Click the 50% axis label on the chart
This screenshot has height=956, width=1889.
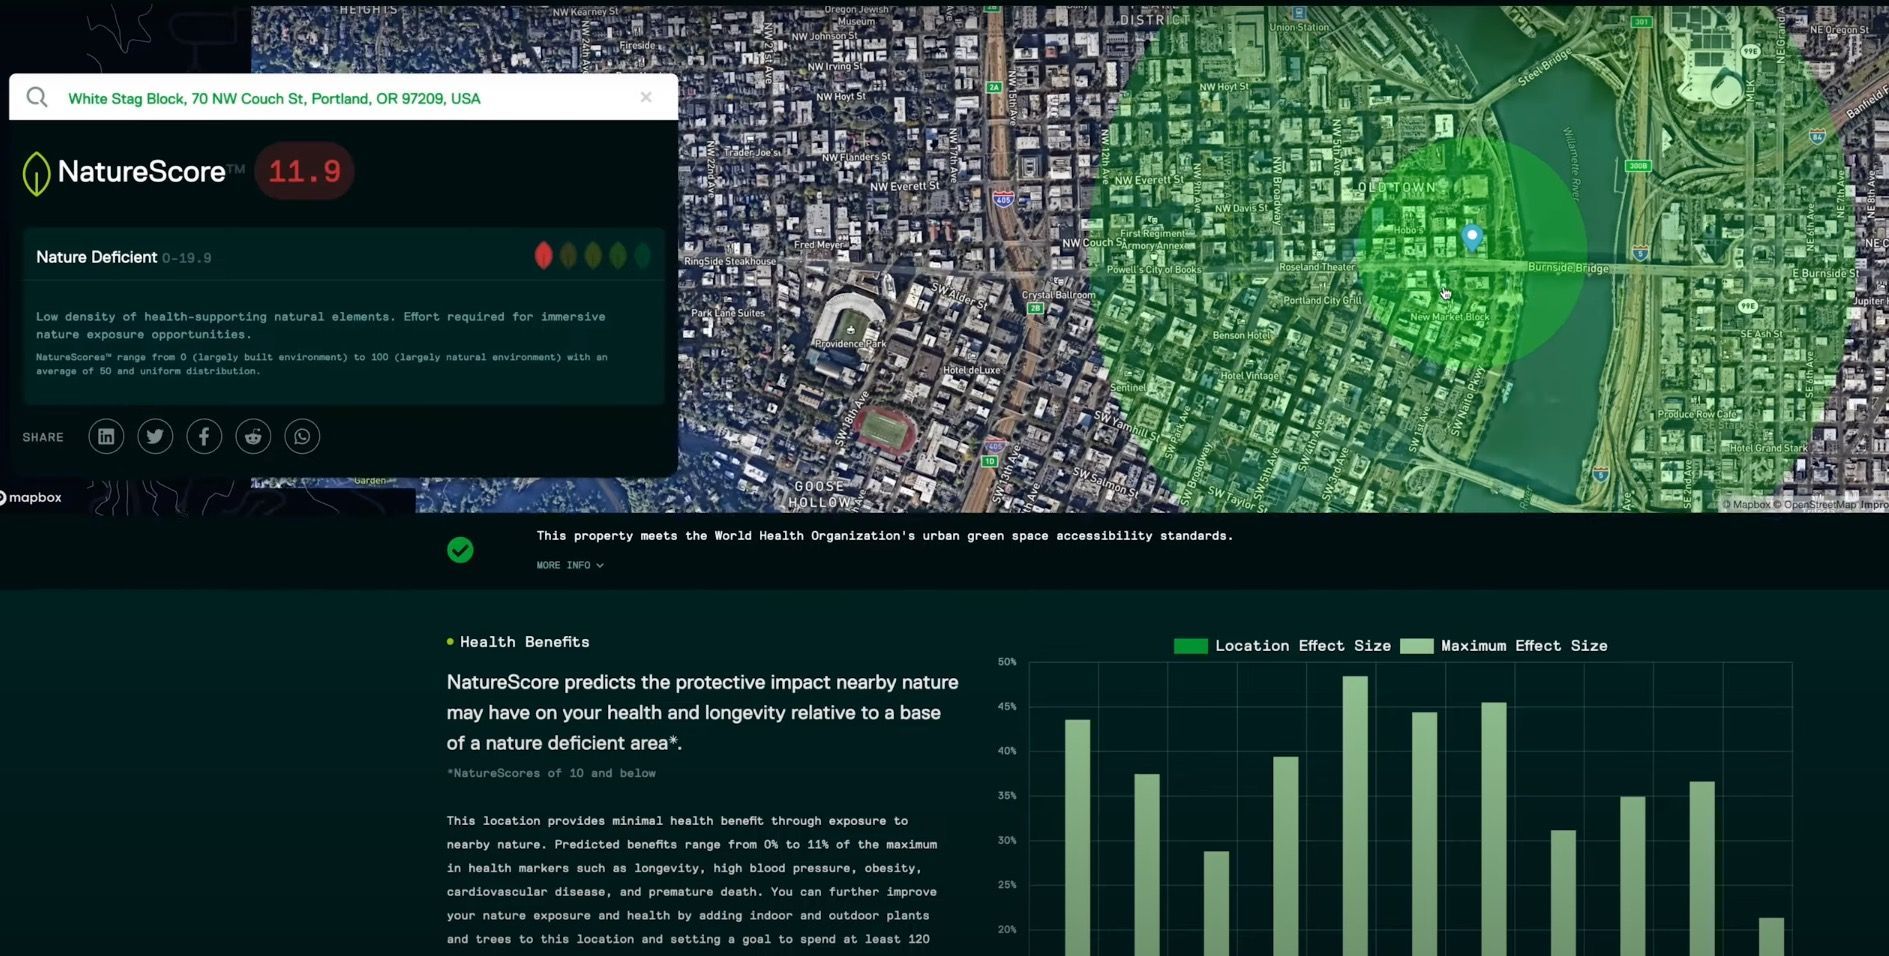1007,662
